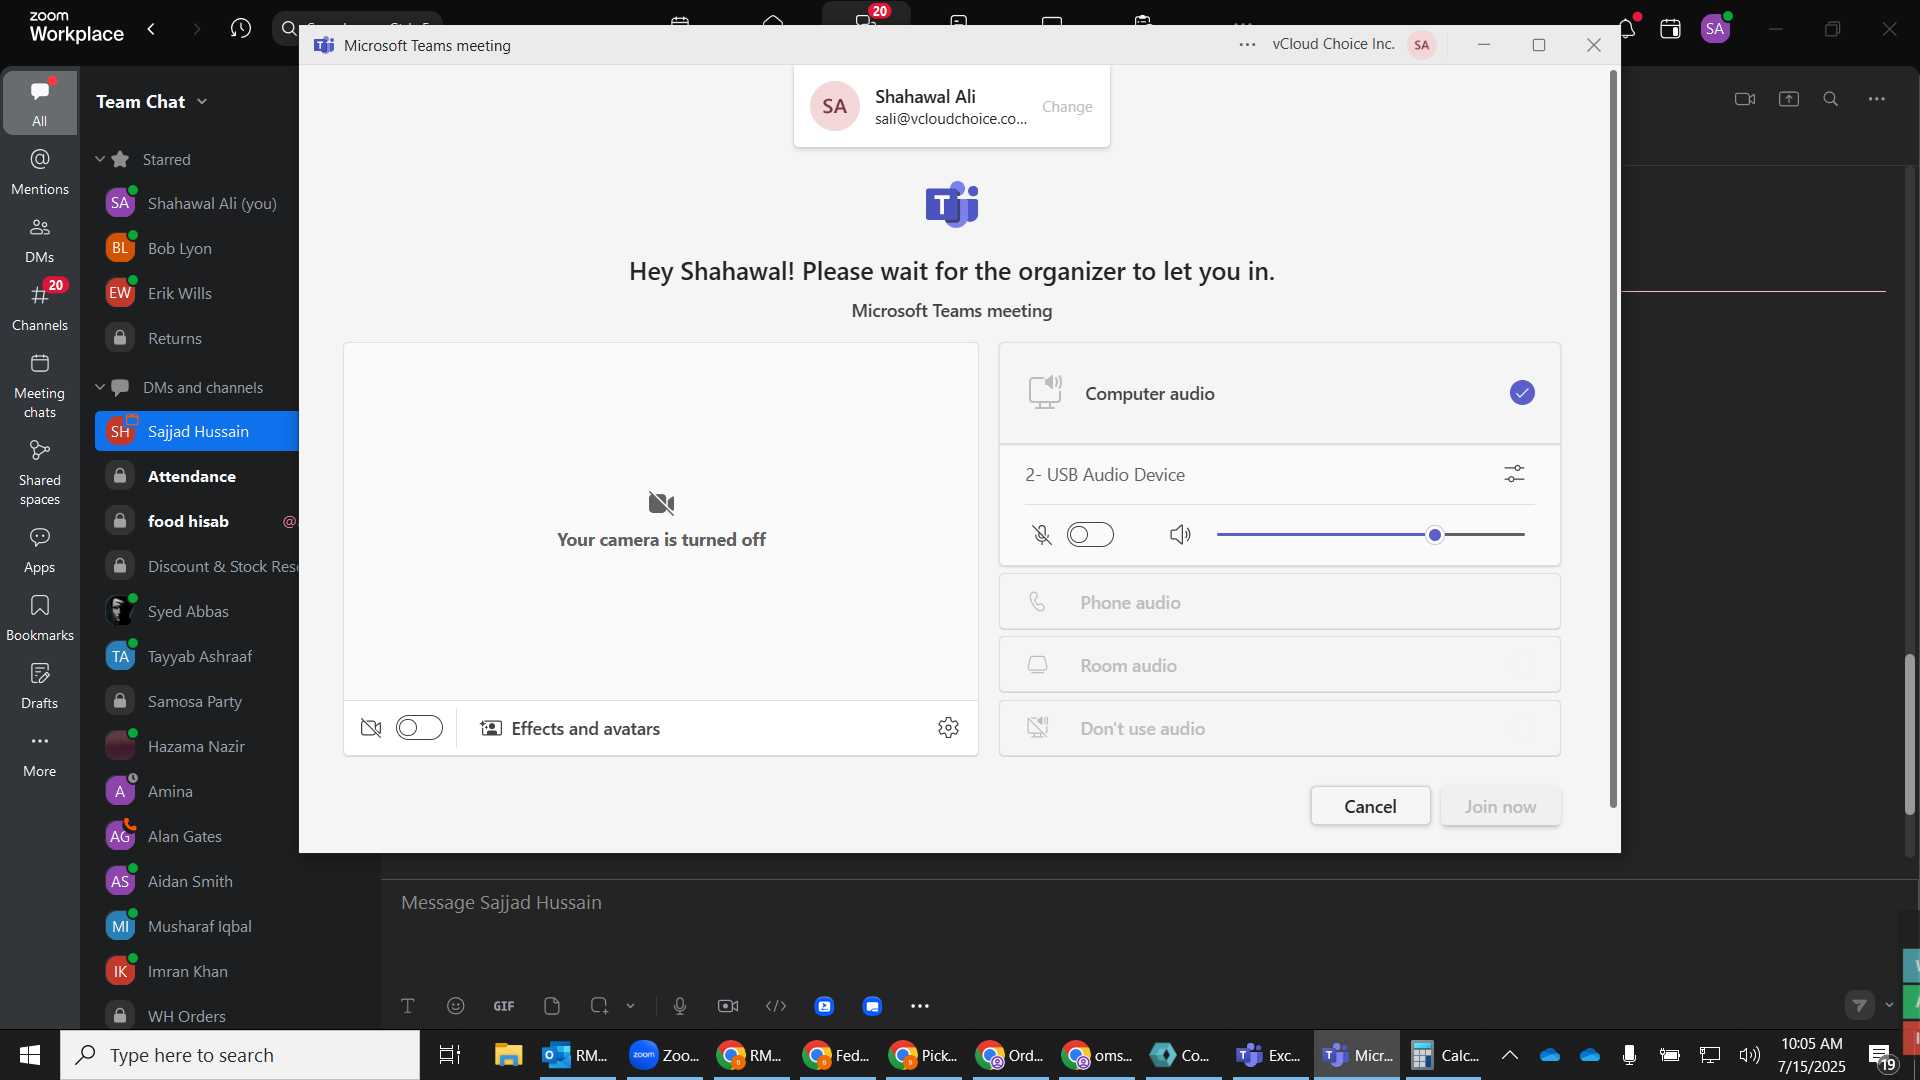1920x1080 pixels.
Task: Click the taskbar search box
Action: pyautogui.click(x=240, y=1055)
